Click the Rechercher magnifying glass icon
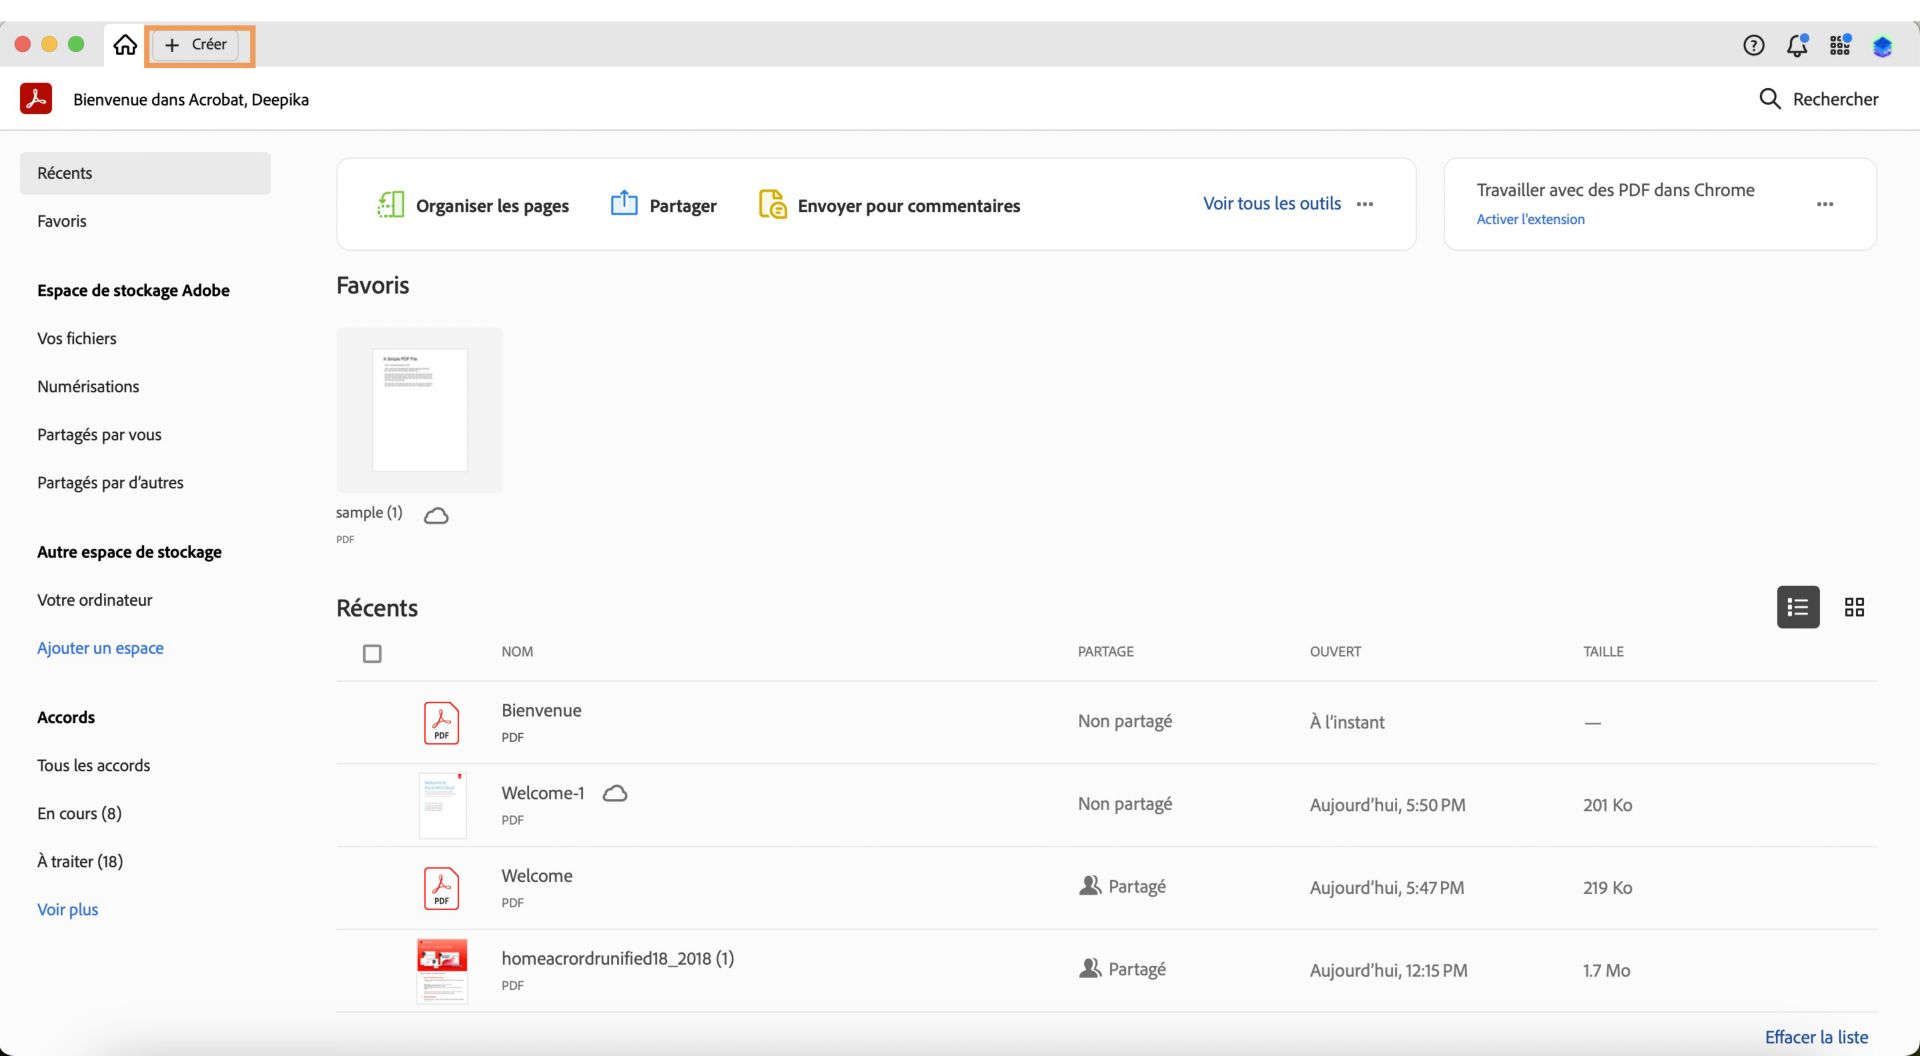 coord(1769,99)
